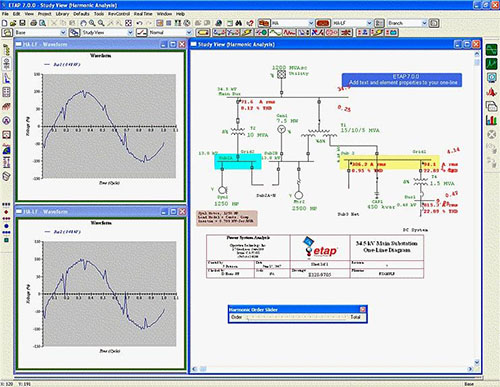This screenshot has width=500, height=387.
Task: Click the Find binoculars icon
Action: pos(239,23)
